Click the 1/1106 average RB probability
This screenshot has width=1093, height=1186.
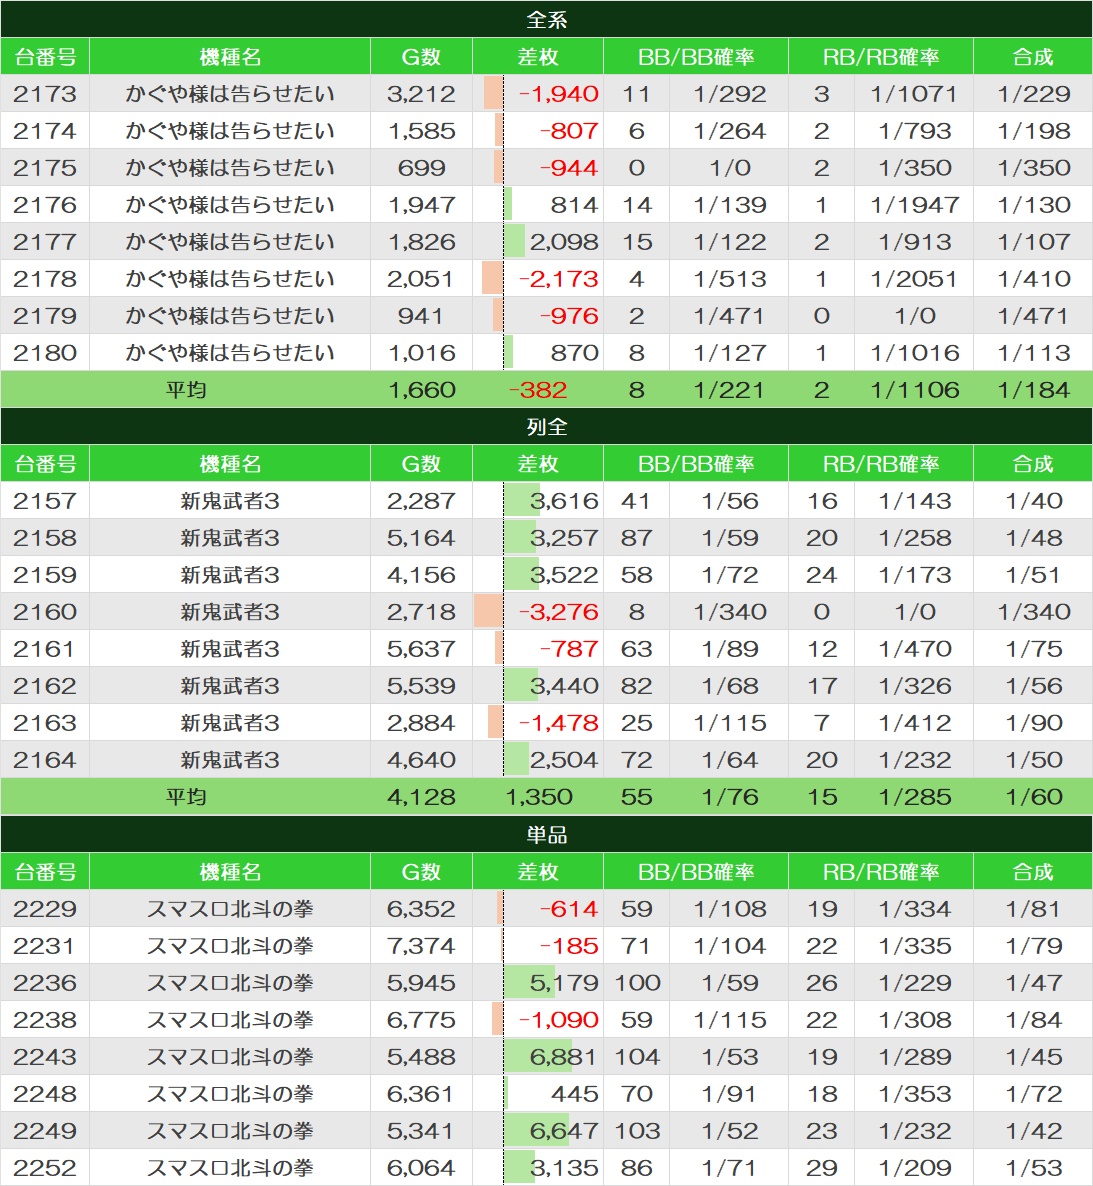(x=914, y=390)
